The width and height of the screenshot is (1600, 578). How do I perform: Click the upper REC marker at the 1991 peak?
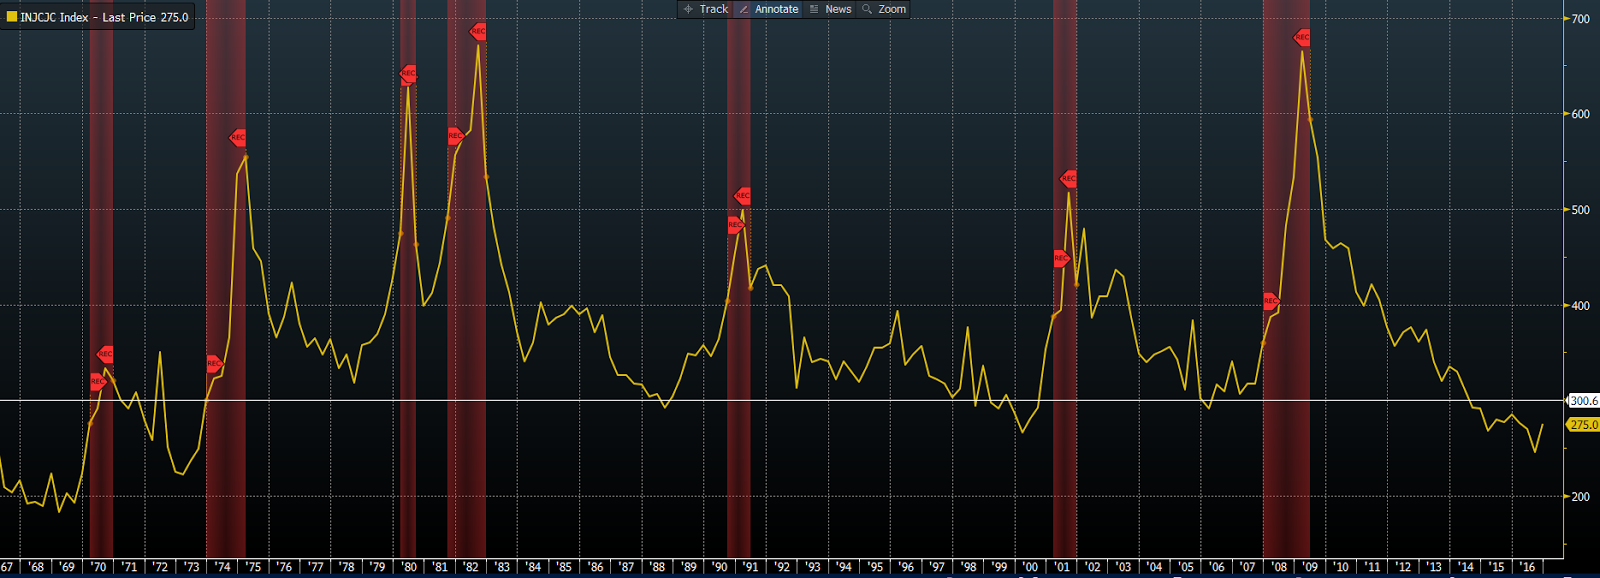coord(742,195)
